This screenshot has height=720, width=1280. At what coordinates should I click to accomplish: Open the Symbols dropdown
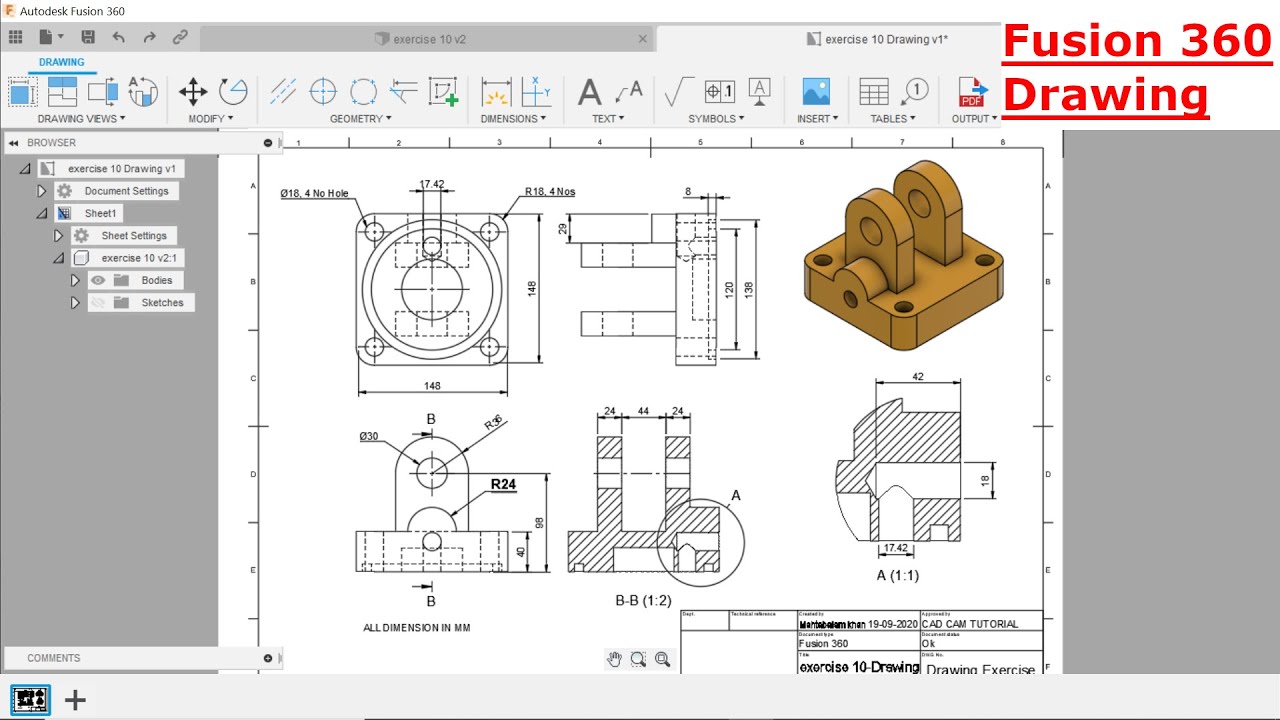pyautogui.click(x=716, y=118)
